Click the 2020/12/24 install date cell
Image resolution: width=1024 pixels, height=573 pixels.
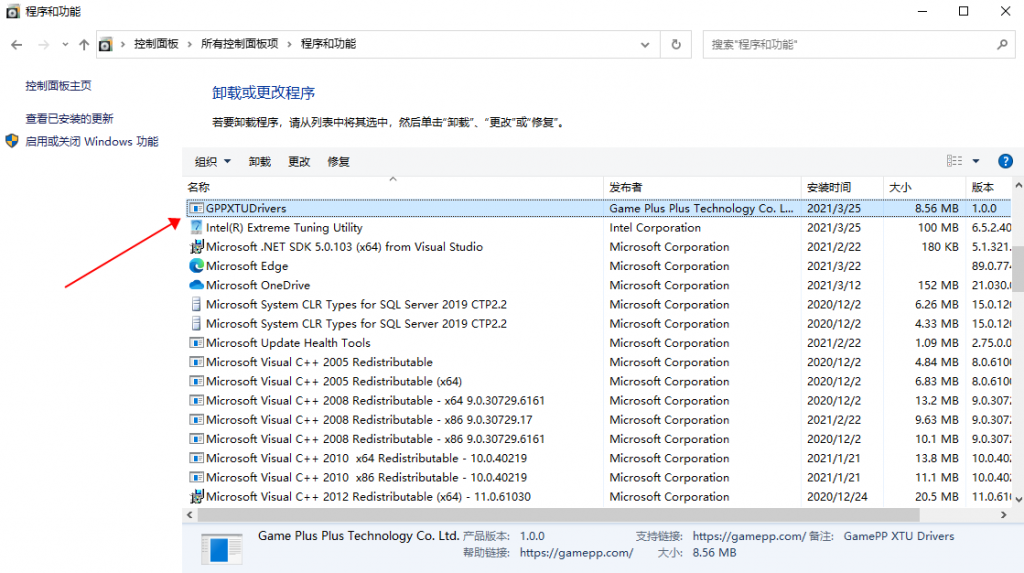(x=837, y=497)
